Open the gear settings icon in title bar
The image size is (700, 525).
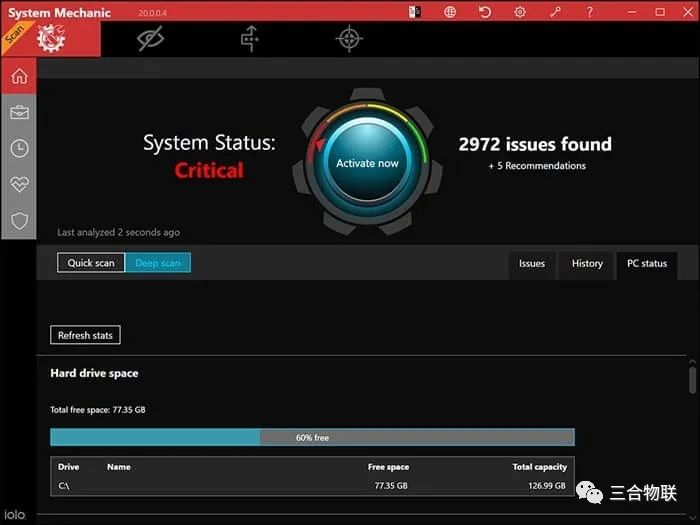click(519, 12)
